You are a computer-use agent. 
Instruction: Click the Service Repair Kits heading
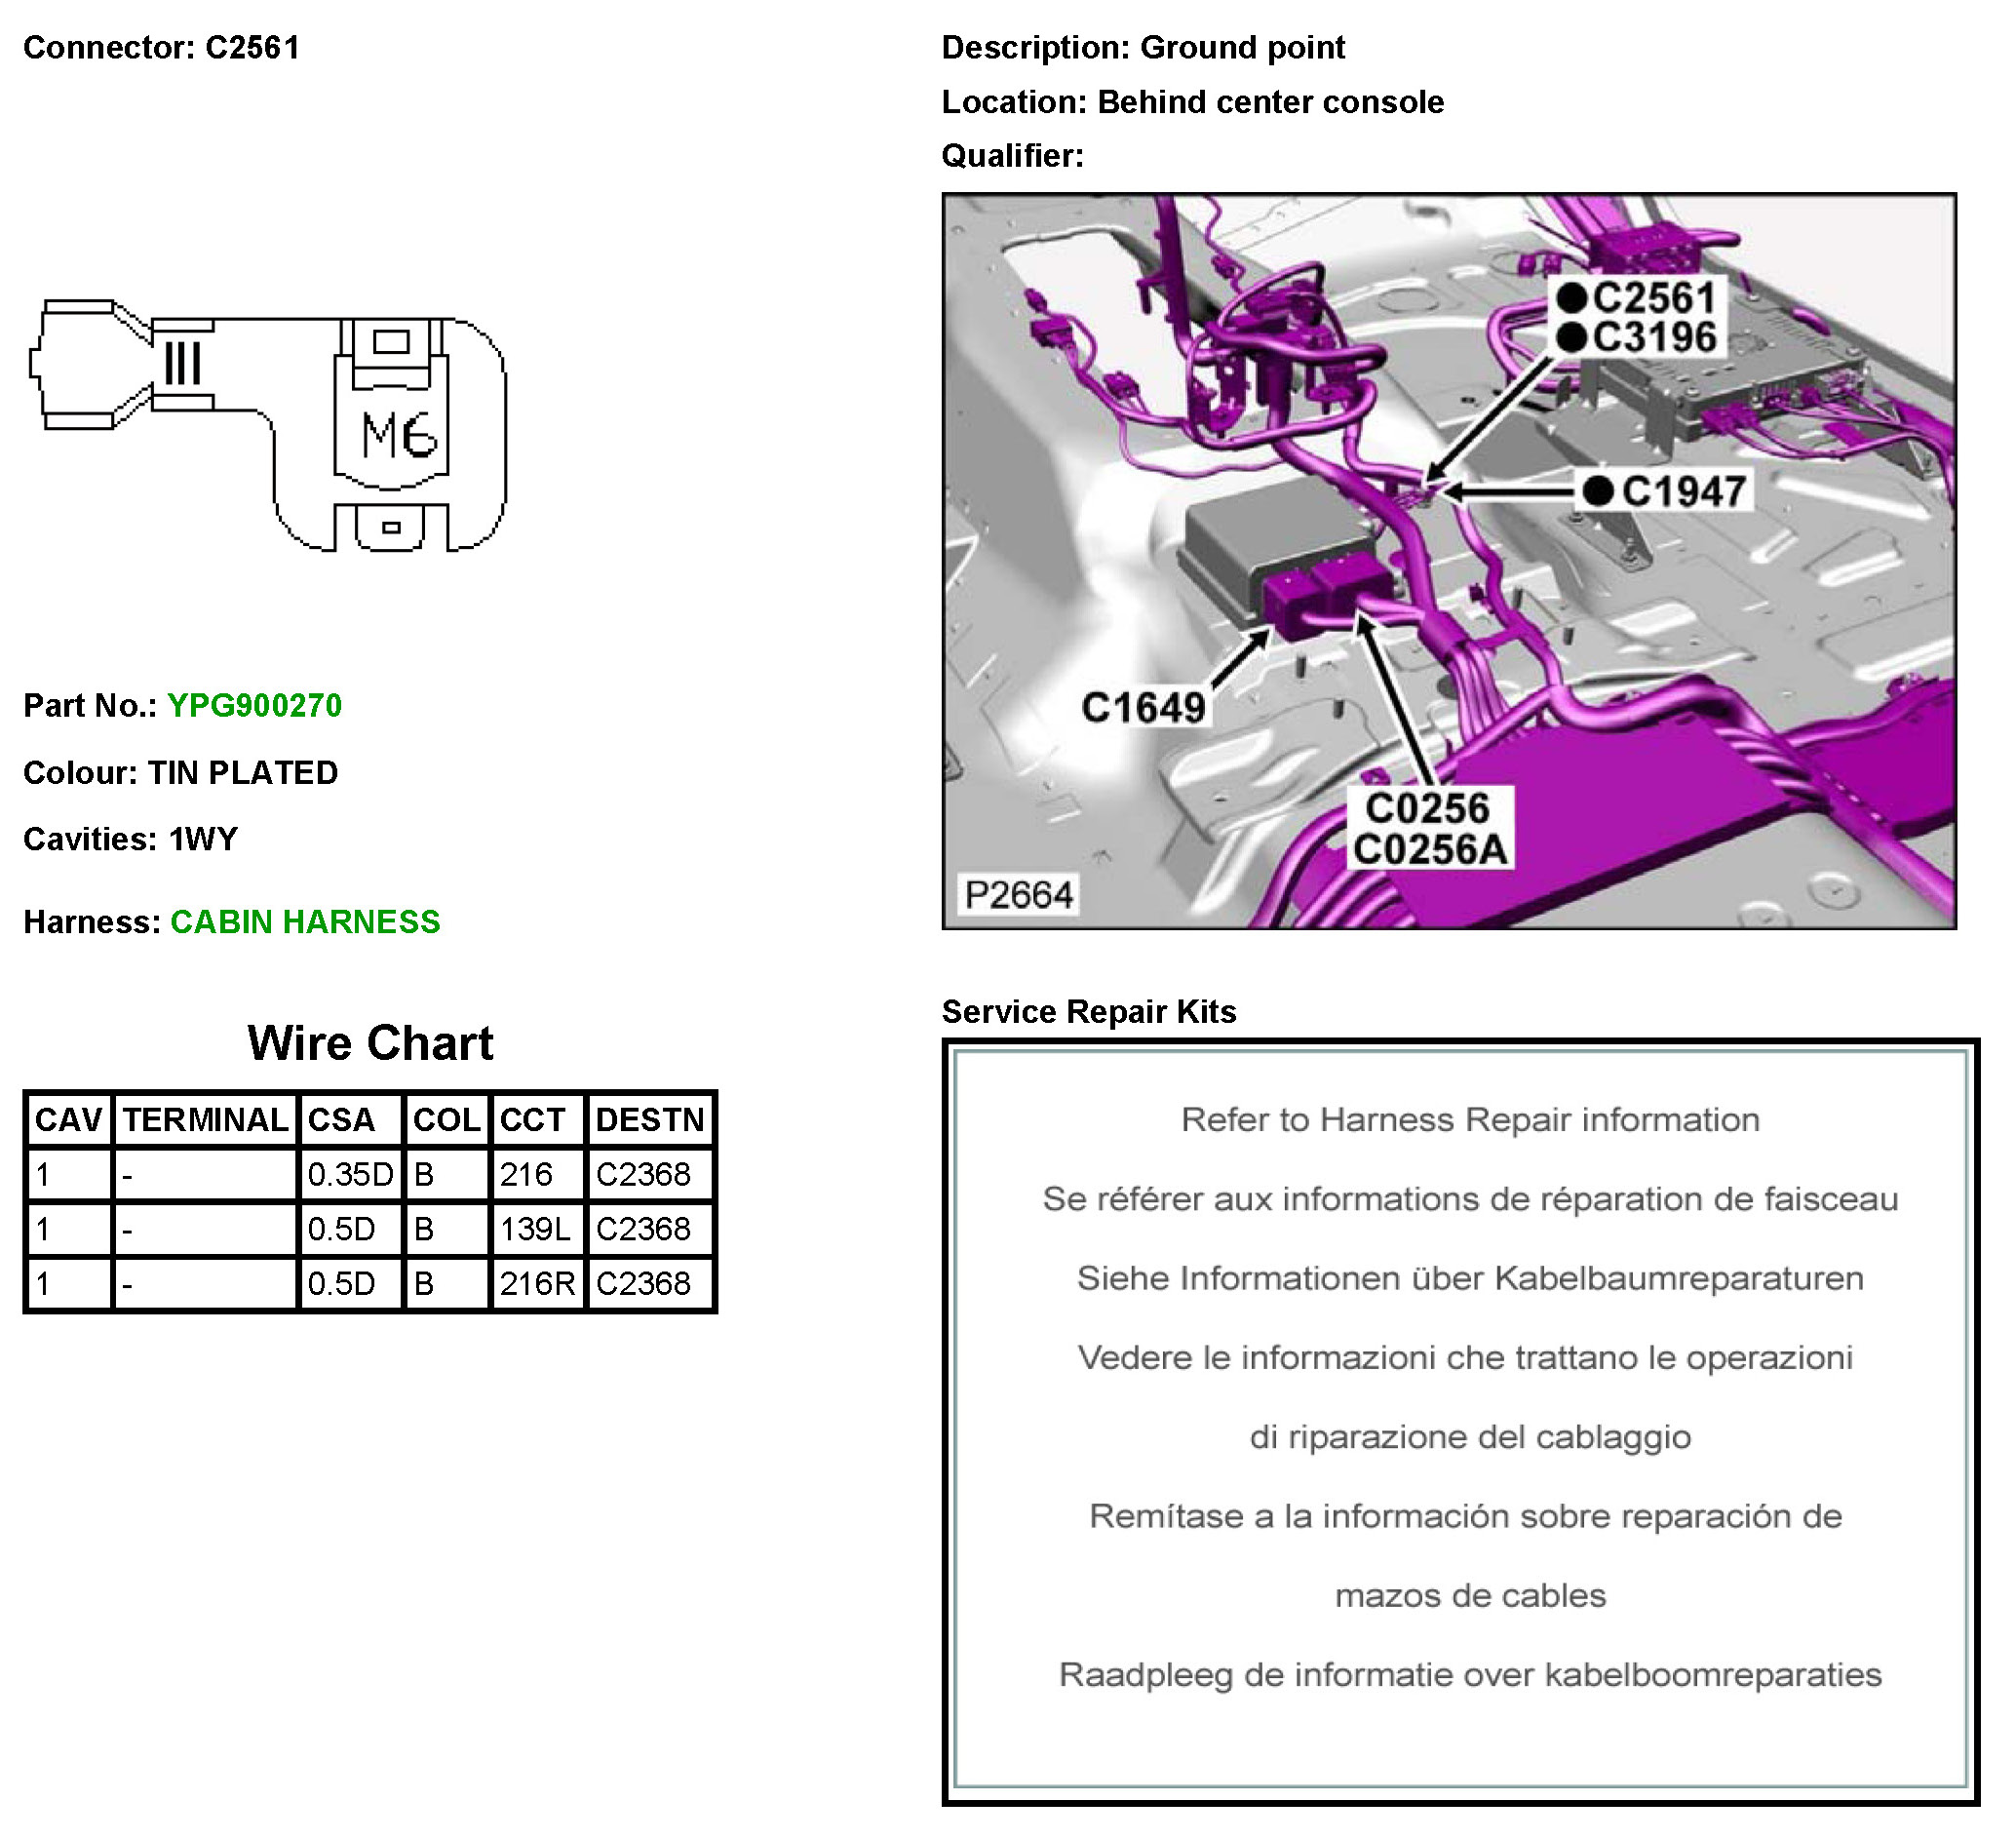(1089, 1012)
